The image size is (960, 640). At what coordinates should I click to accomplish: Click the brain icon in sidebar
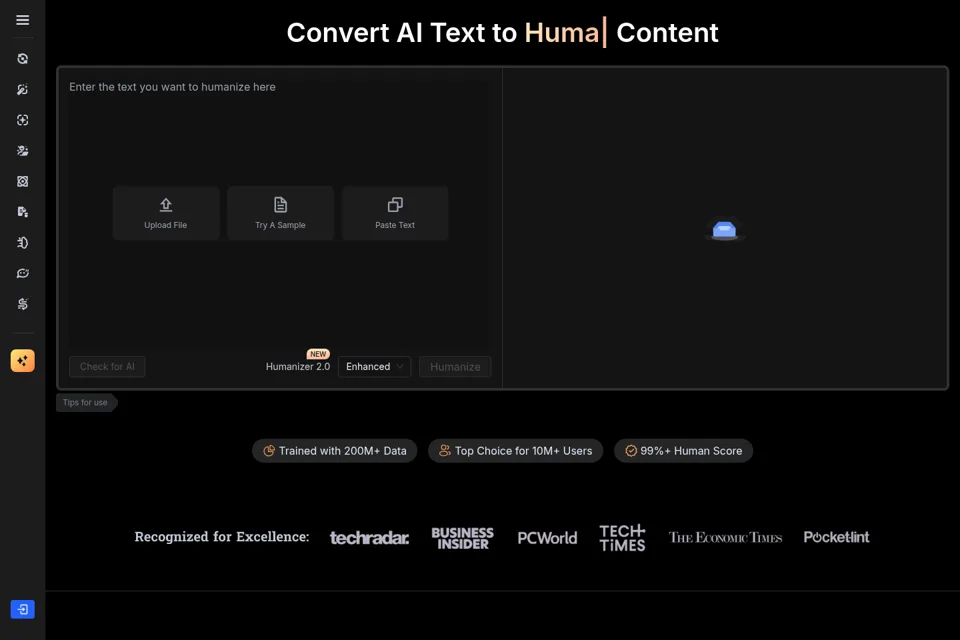point(23,243)
